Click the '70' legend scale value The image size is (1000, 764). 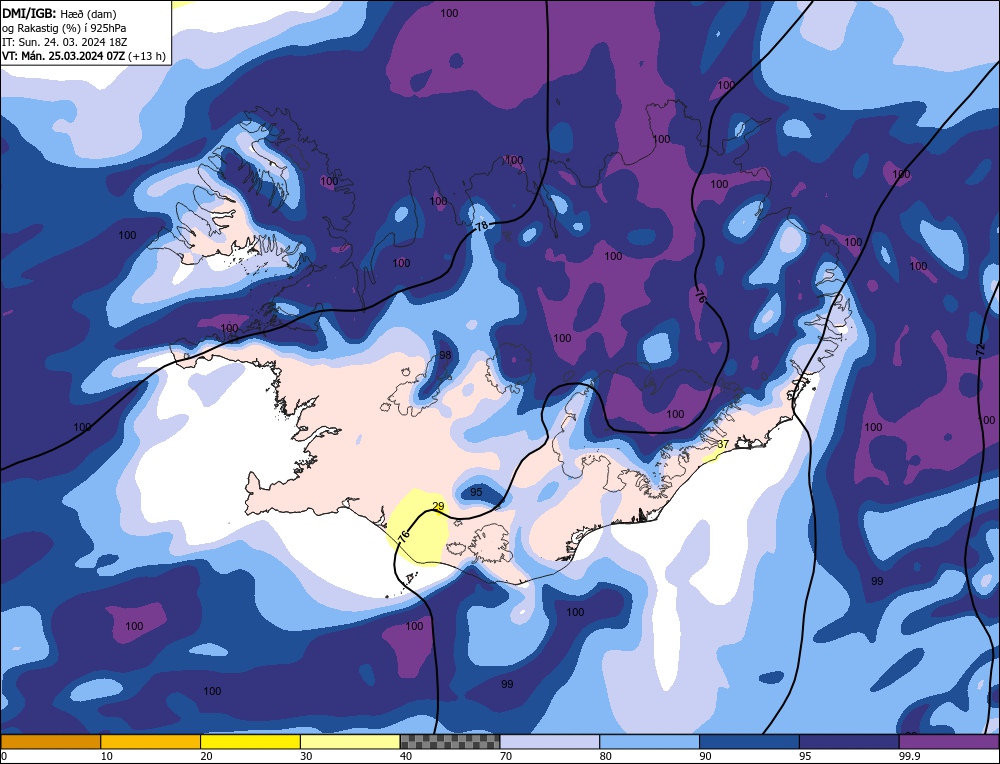point(506,756)
